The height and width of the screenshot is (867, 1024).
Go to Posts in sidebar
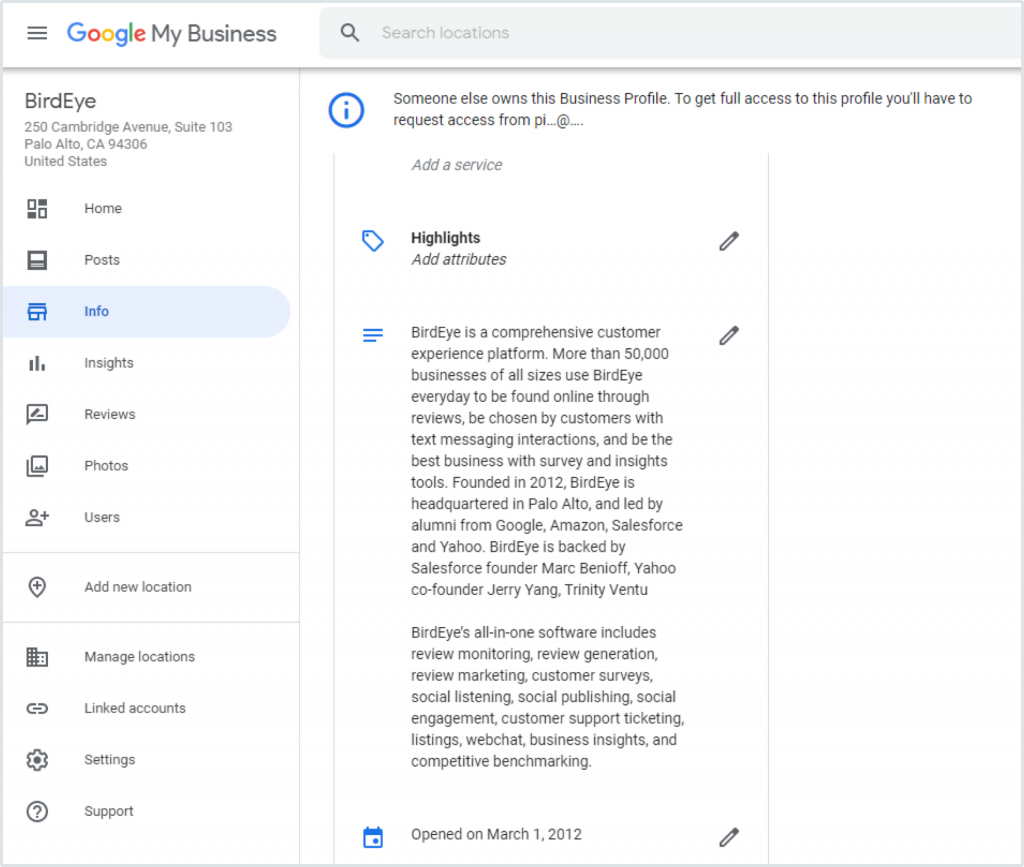[102, 260]
